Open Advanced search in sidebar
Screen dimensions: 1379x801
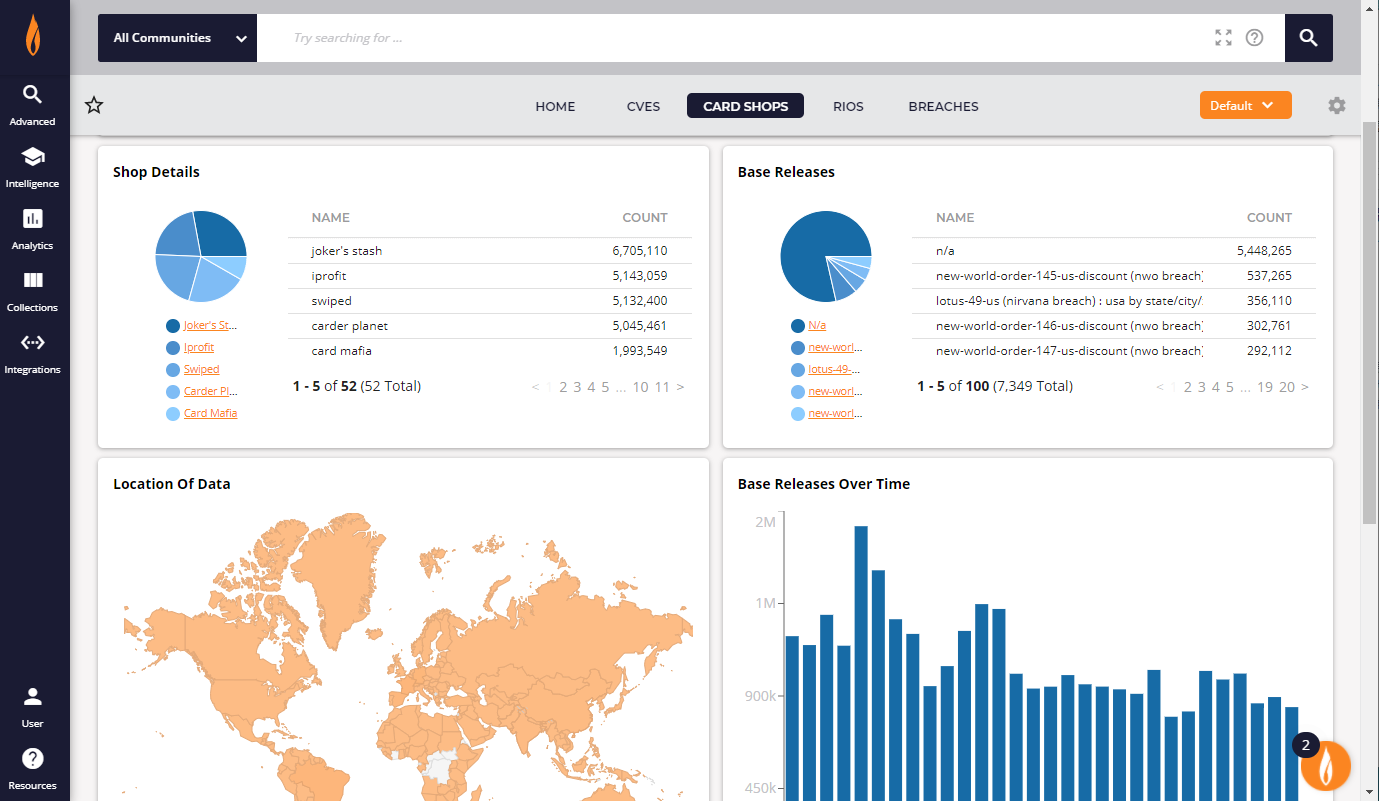[32, 104]
